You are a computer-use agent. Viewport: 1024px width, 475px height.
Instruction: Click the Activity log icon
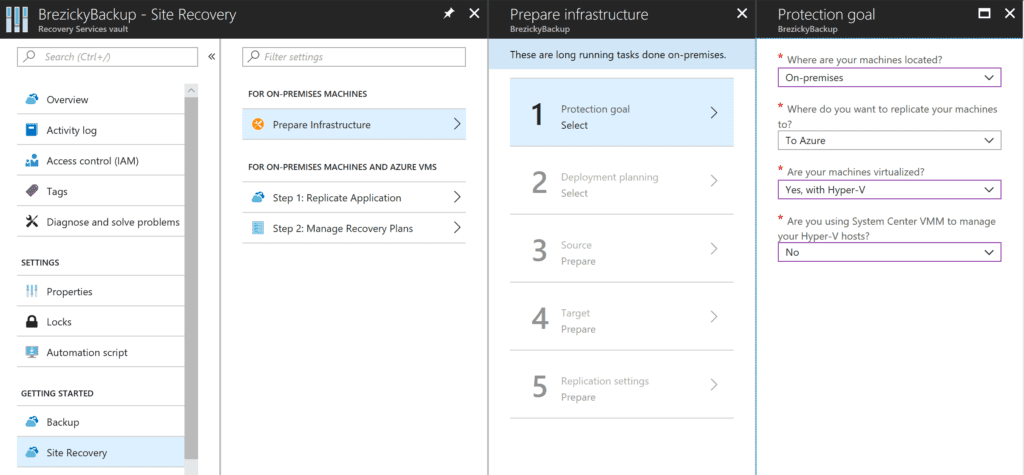[31, 130]
